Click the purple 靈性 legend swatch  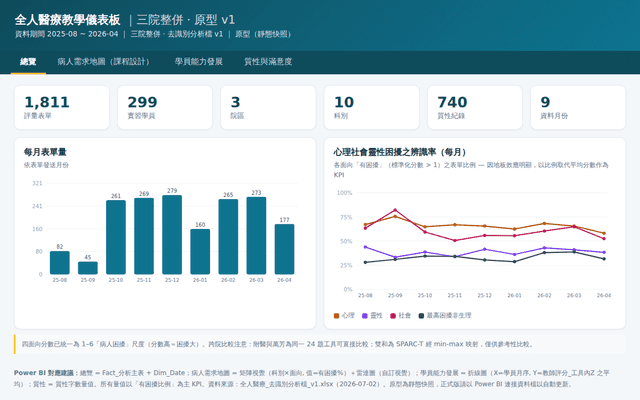pos(365,316)
